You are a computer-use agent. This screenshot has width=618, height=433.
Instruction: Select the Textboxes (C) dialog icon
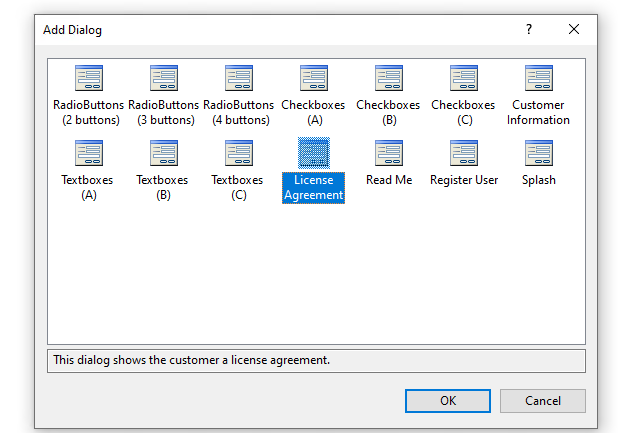coord(238,153)
